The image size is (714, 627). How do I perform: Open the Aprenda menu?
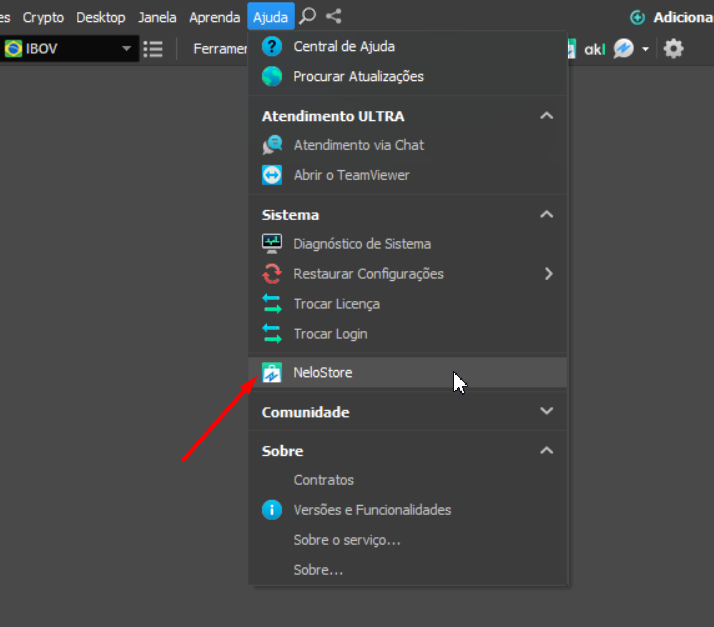pyautogui.click(x=214, y=17)
